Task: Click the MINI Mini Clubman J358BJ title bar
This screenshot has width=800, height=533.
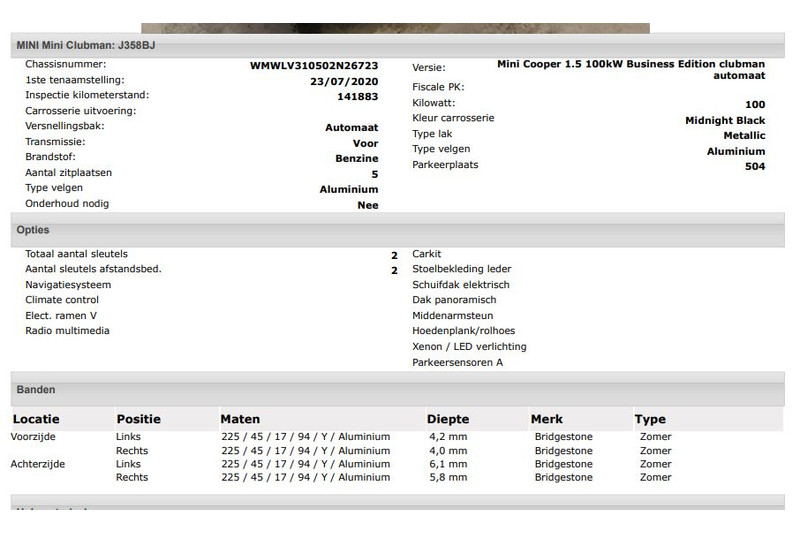Action: coord(85,46)
